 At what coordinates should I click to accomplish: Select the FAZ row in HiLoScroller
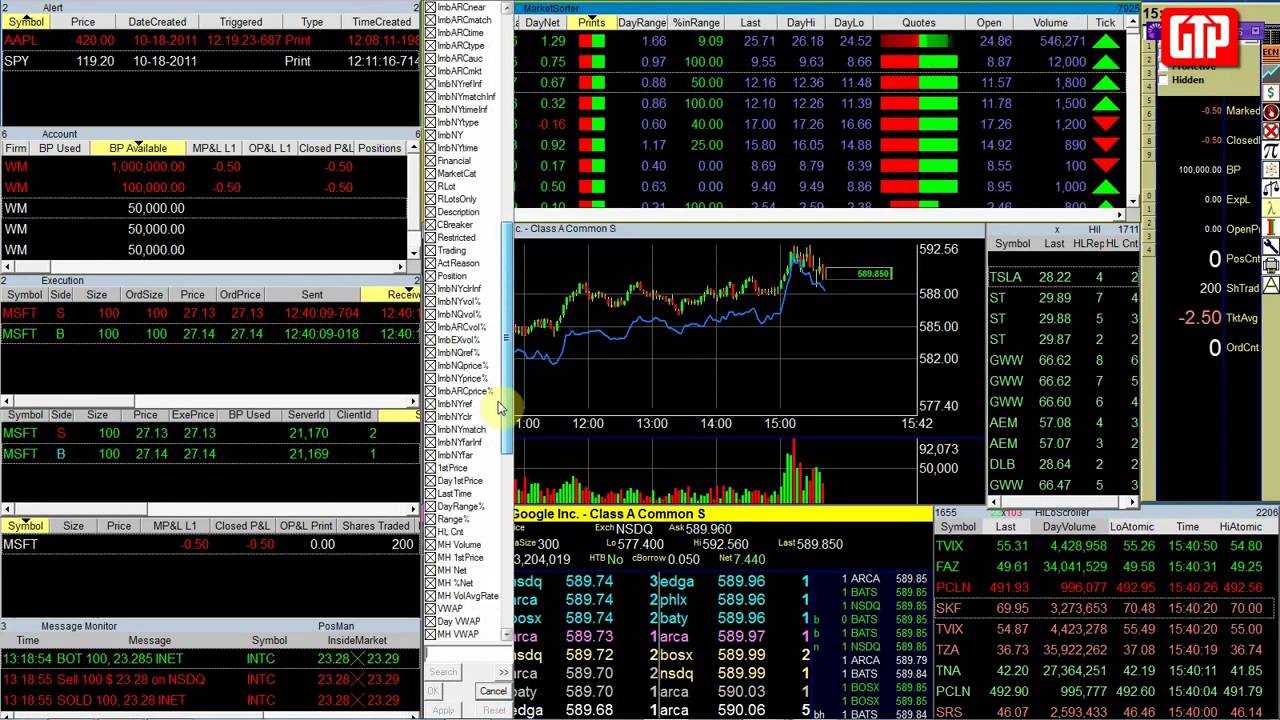tap(1107, 567)
